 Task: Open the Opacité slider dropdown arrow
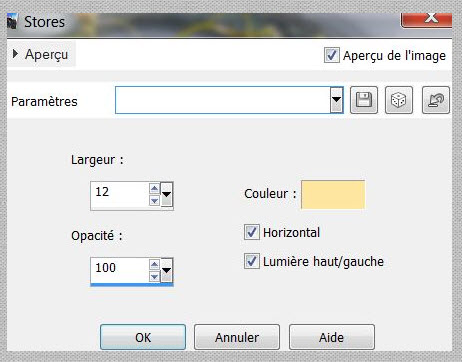click(x=166, y=270)
